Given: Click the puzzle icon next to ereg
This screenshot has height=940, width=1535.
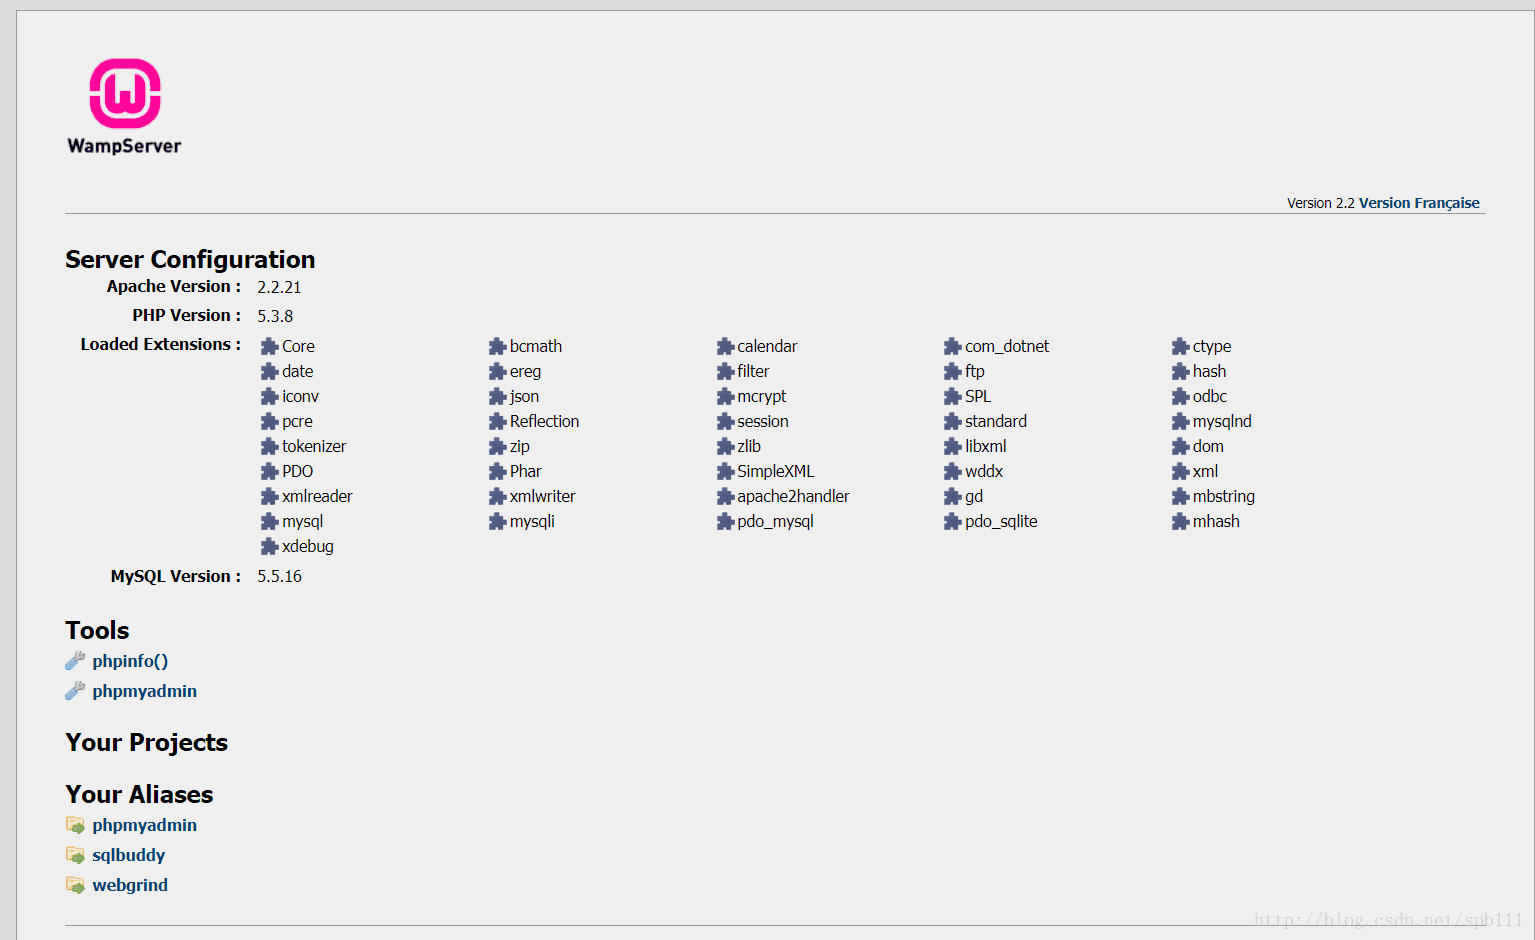Looking at the screenshot, I should pyautogui.click(x=497, y=371).
